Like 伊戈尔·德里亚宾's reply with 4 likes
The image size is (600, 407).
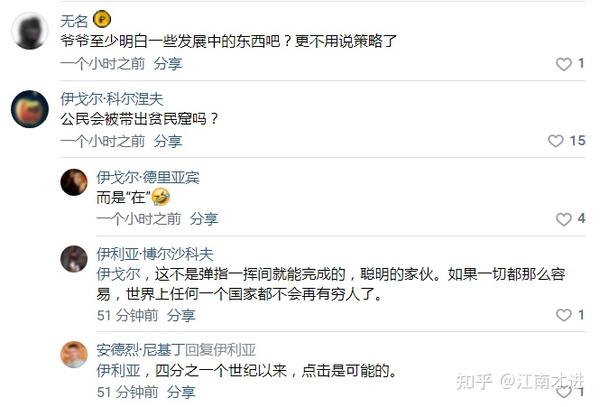[563, 219]
